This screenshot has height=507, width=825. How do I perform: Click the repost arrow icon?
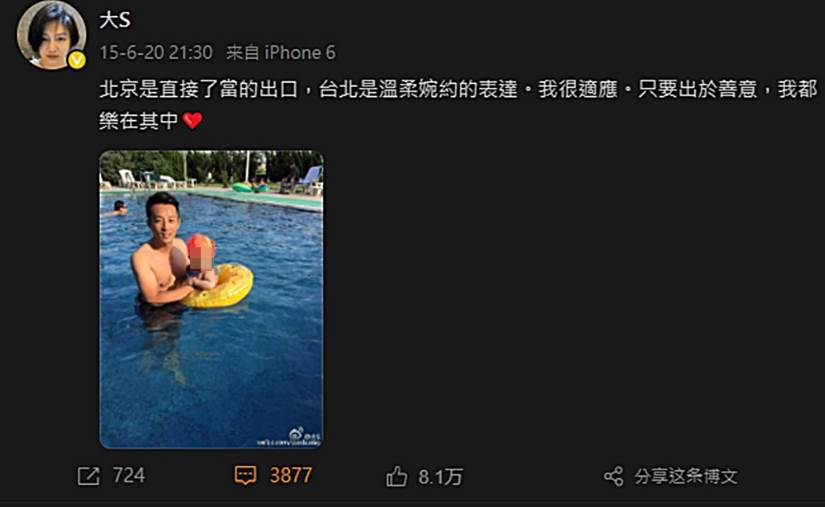(x=88, y=476)
